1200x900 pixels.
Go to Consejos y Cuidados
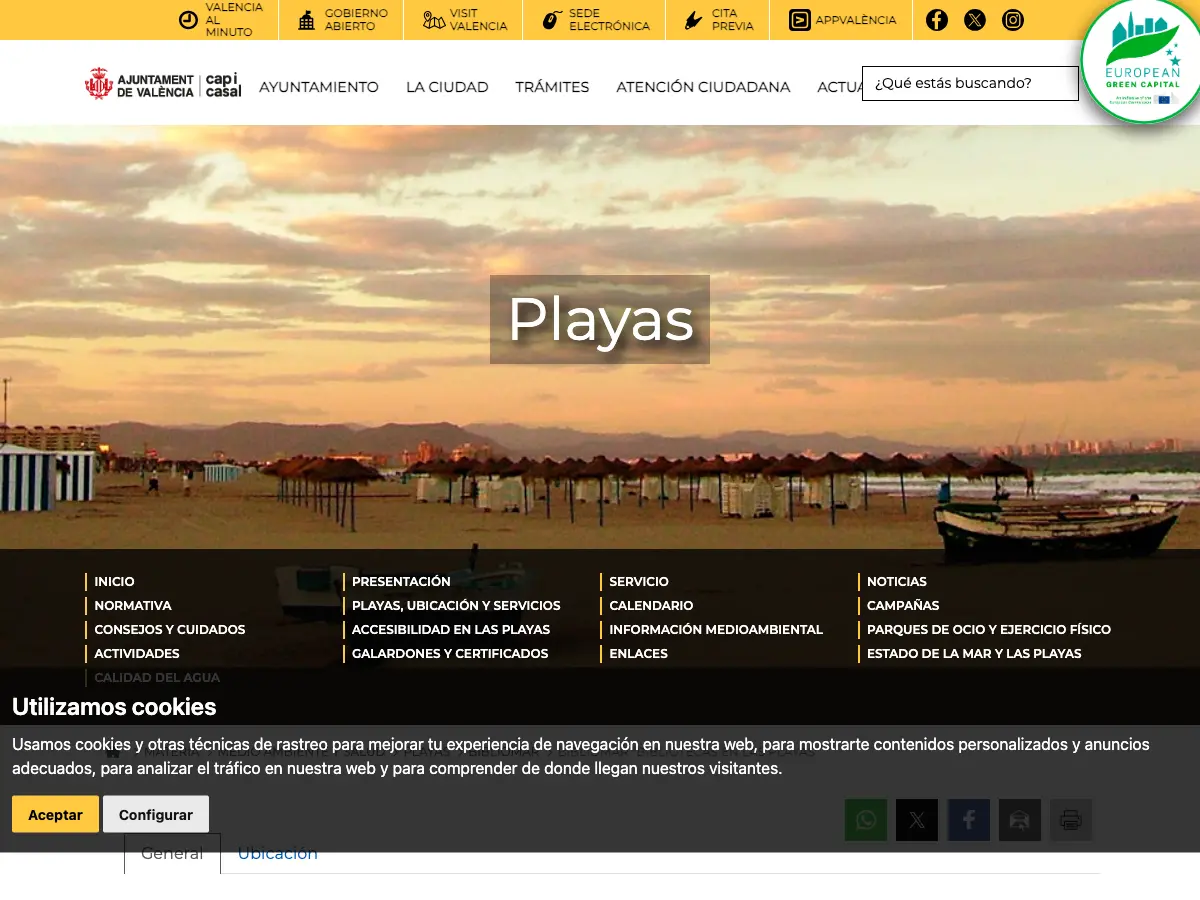coord(170,629)
